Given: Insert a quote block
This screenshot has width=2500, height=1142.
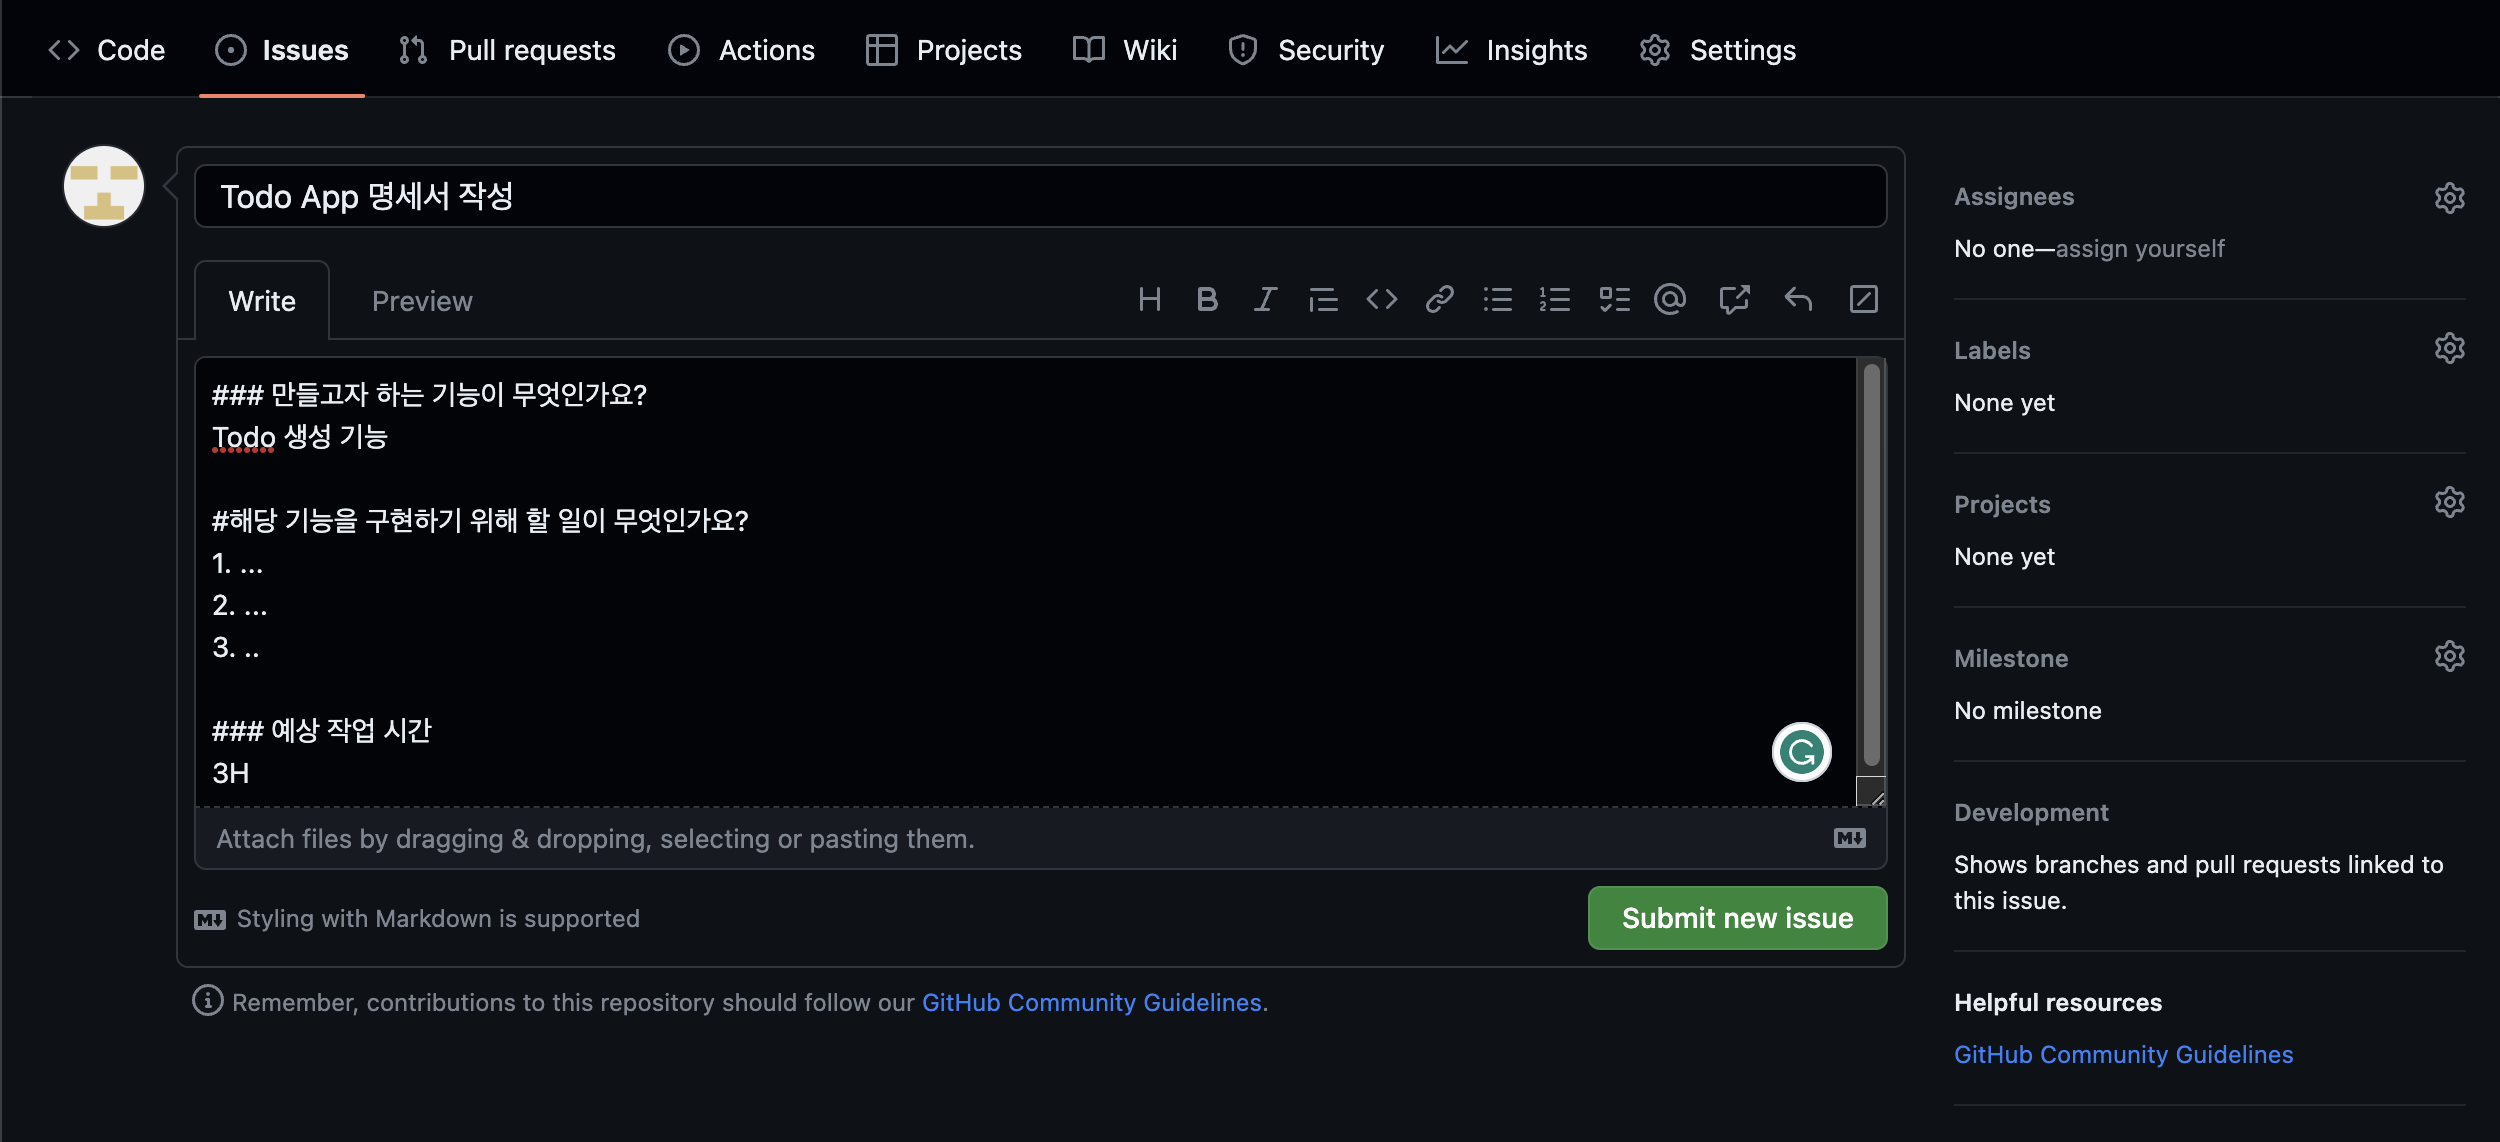Looking at the screenshot, I should (1323, 299).
